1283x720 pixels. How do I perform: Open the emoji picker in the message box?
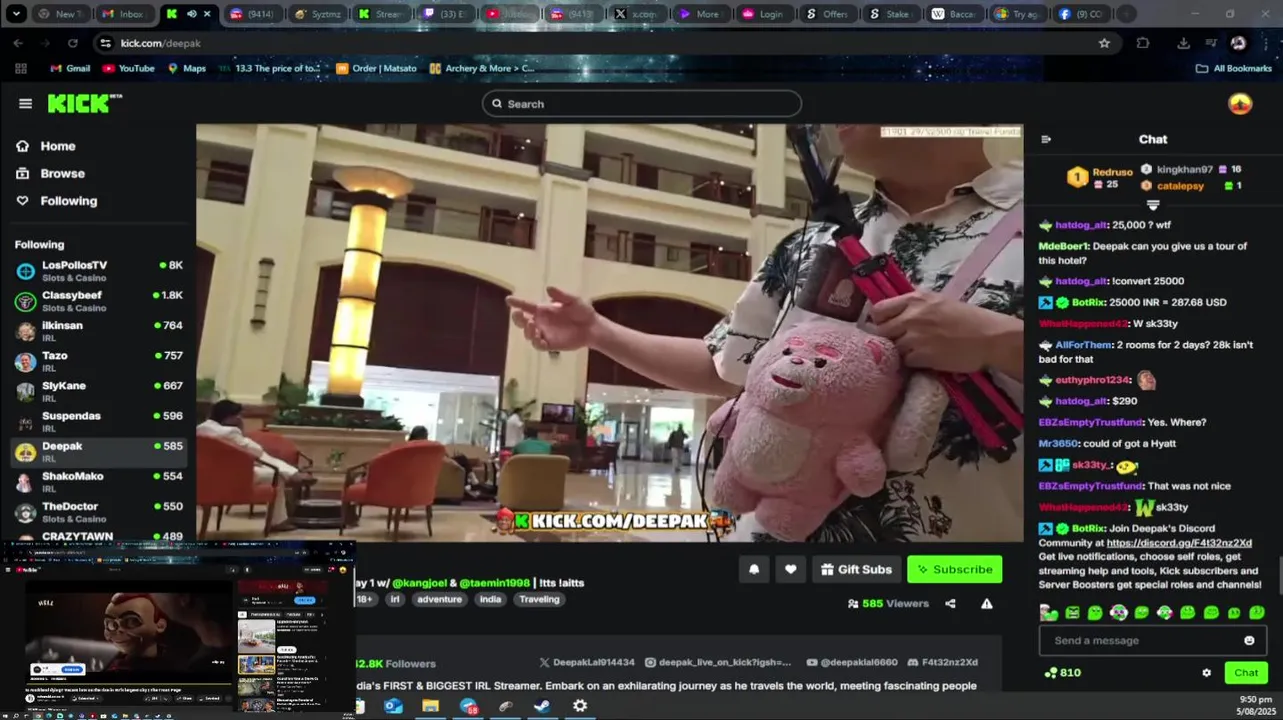[x=1249, y=640]
